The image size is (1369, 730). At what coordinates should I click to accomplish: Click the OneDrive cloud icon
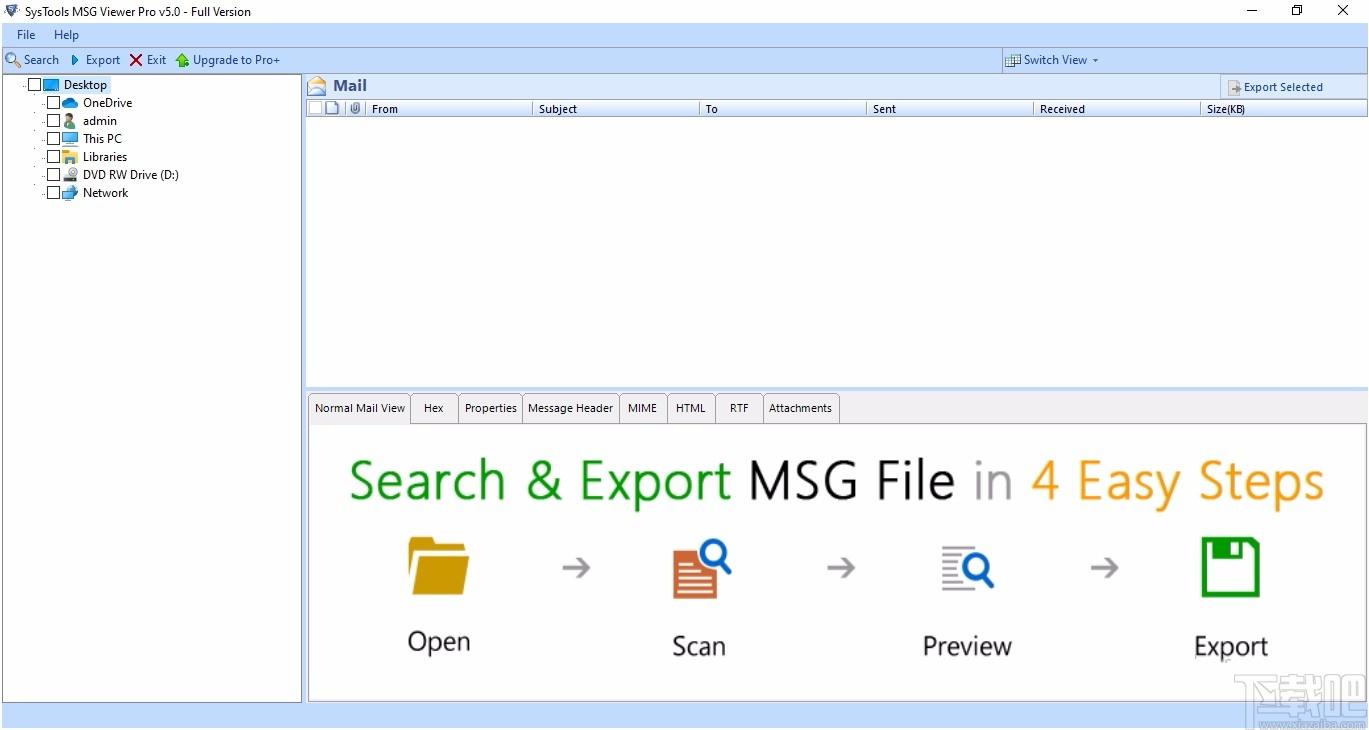(70, 103)
